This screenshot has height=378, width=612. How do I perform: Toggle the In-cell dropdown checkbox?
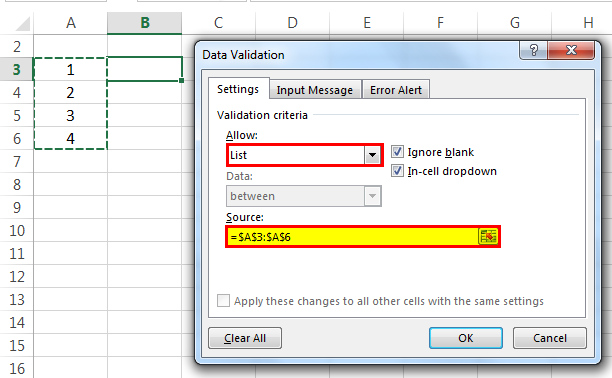(397, 171)
